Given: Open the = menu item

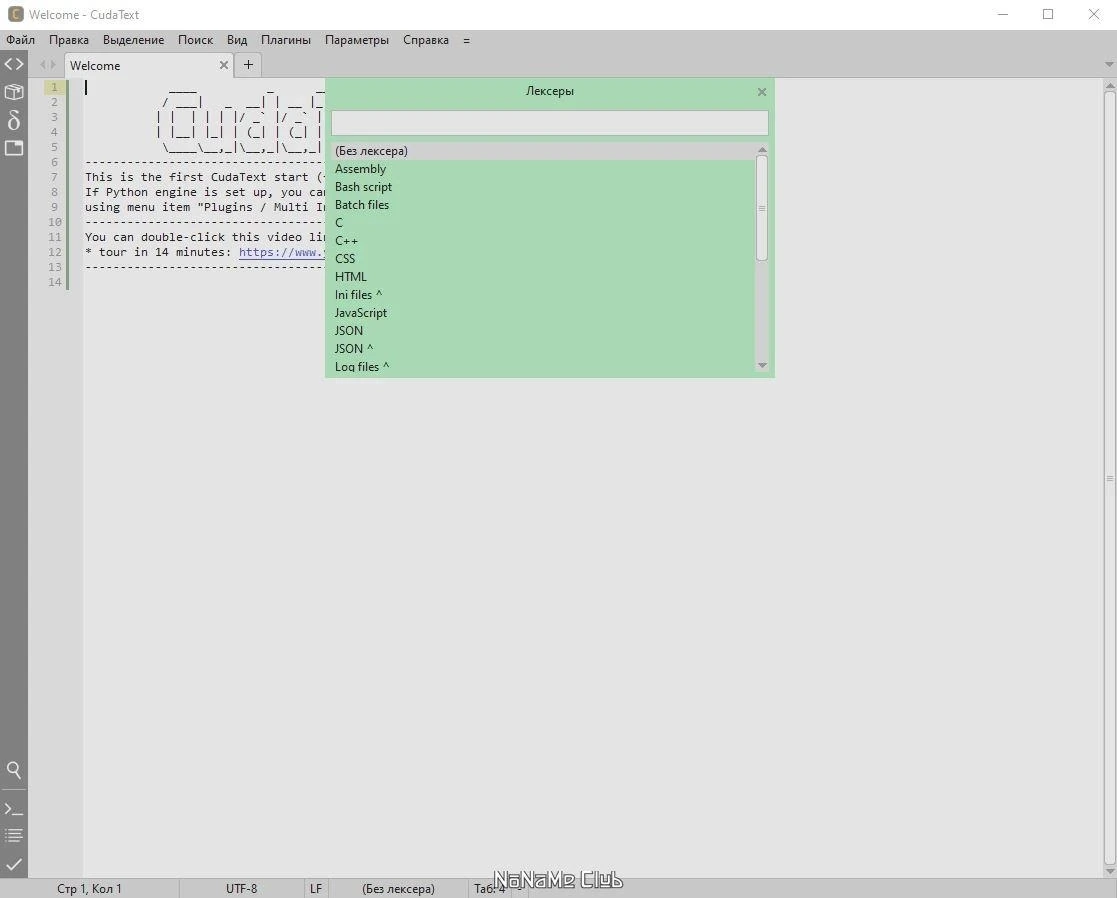Looking at the screenshot, I should 467,41.
